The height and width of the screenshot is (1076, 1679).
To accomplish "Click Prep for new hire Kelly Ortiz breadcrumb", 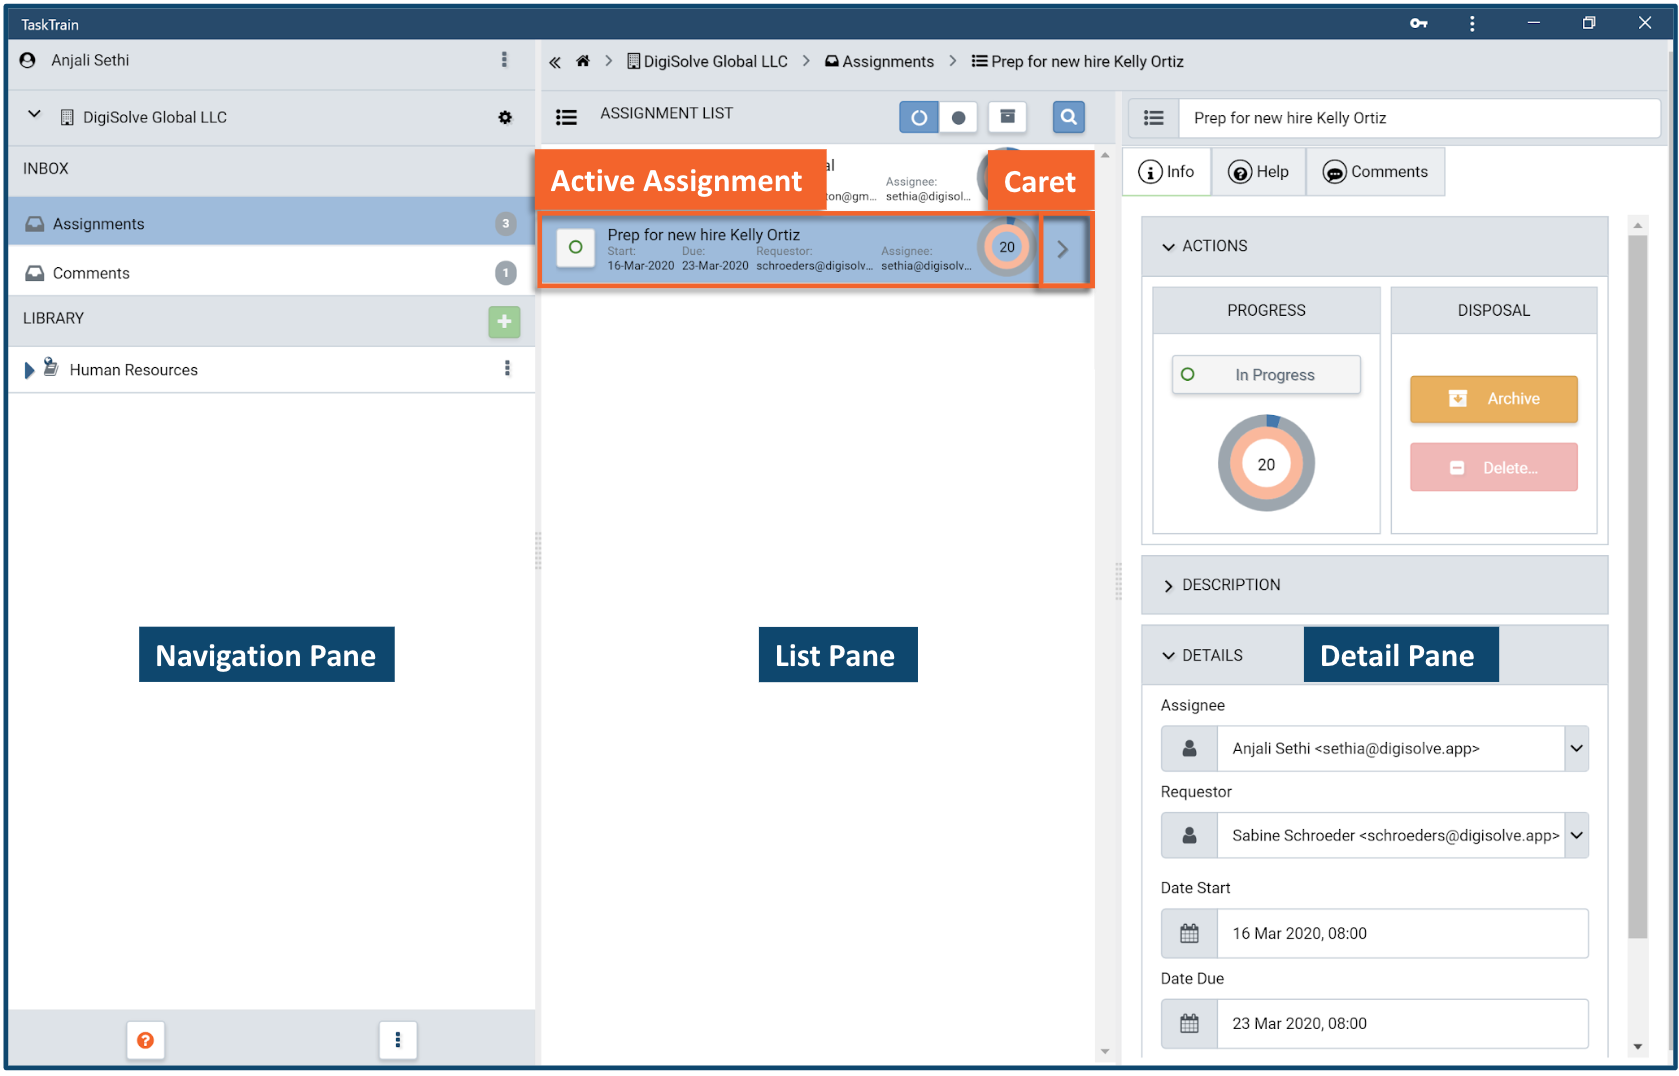I will click(x=1077, y=61).
